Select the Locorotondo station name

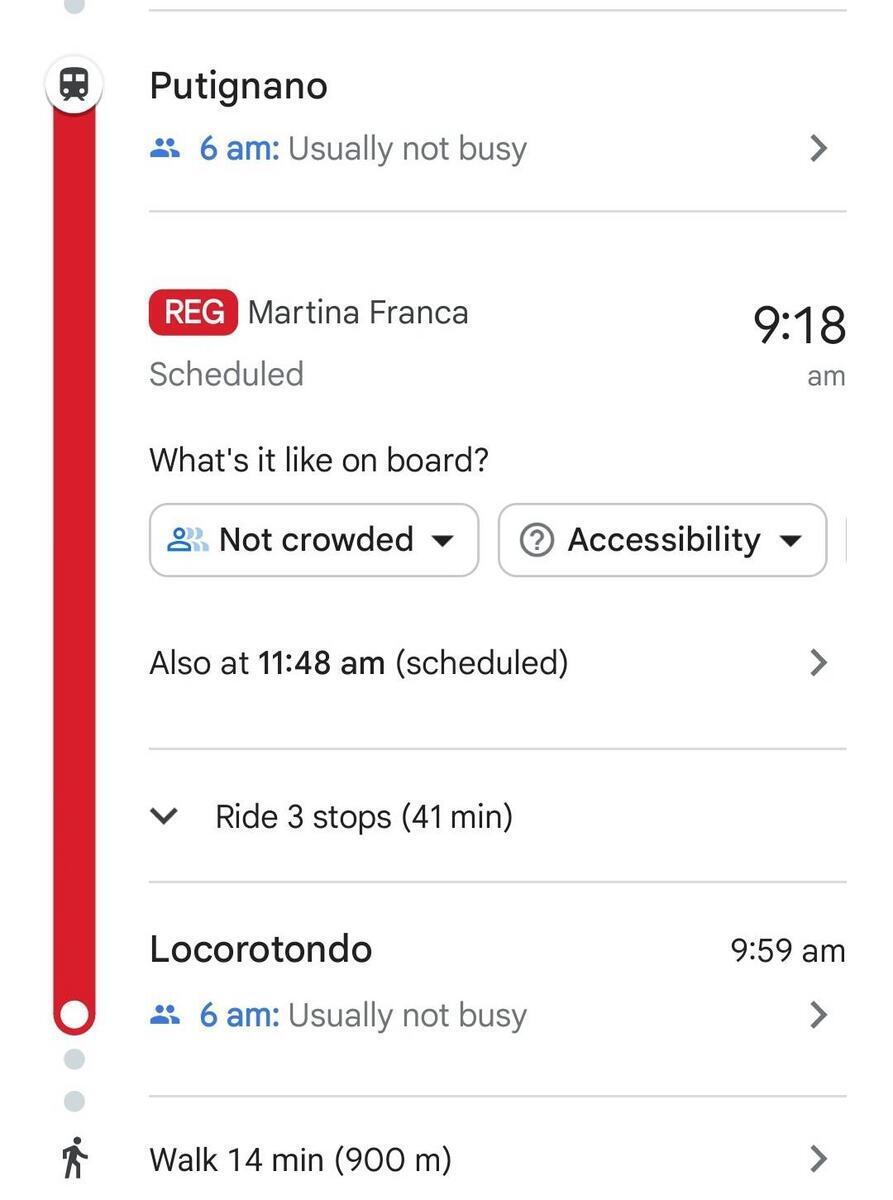click(261, 949)
